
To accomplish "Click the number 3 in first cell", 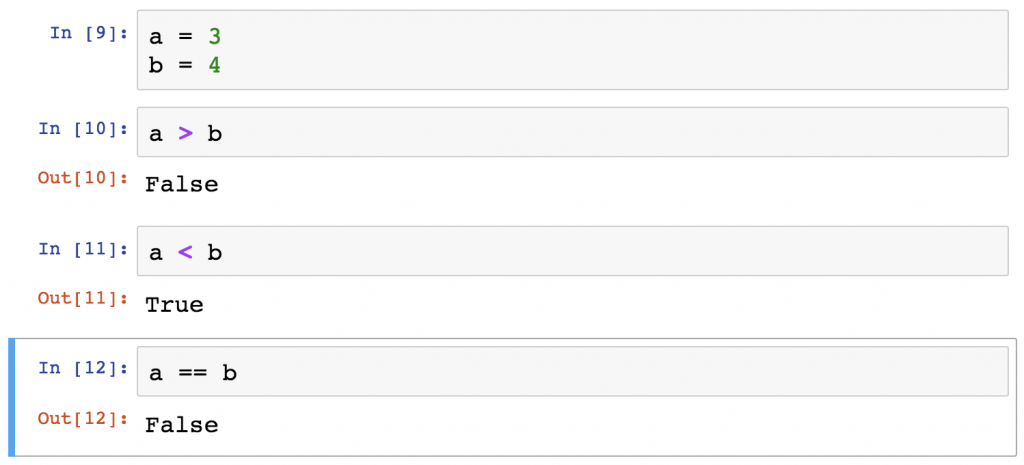I will tap(214, 37).
